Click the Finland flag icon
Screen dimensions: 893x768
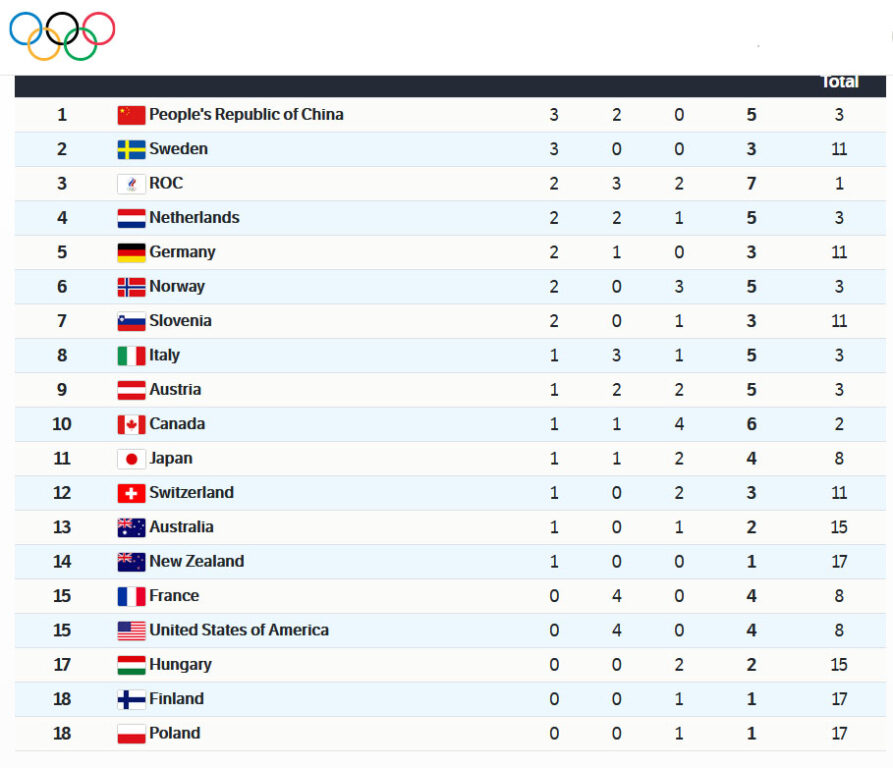(131, 699)
